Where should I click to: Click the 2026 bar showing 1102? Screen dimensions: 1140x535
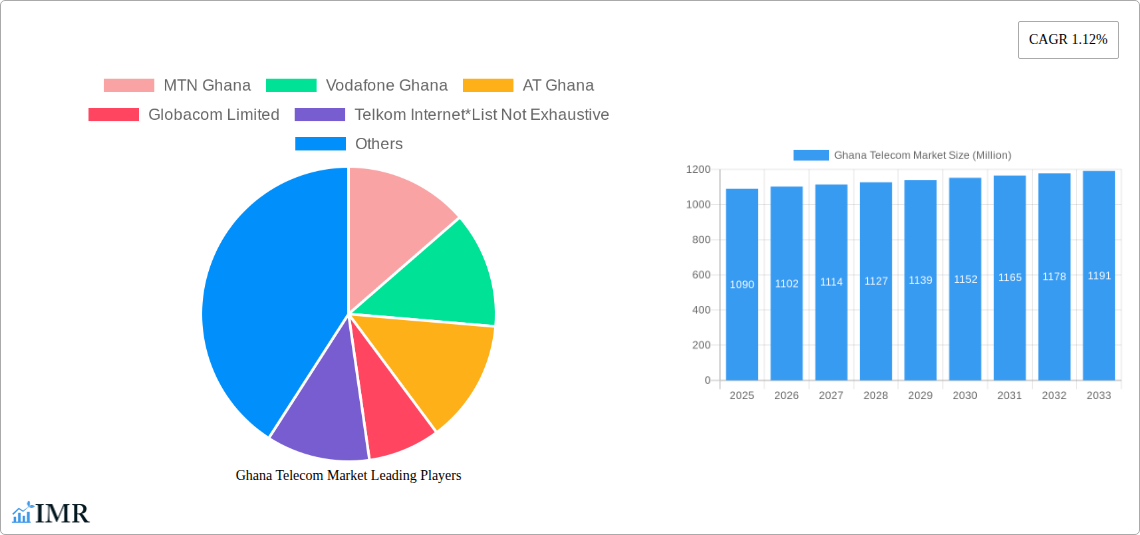tap(787, 283)
